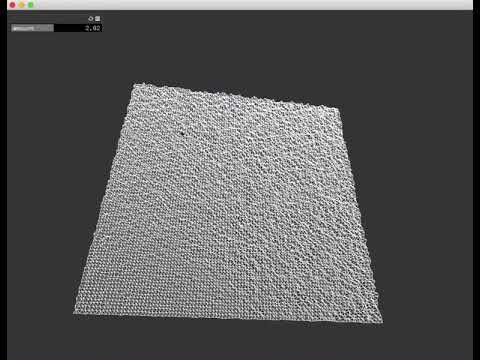Click the slider value reading 2.02
Image resolution: width=480 pixels, height=360 pixels.
[x=92, y=28]
